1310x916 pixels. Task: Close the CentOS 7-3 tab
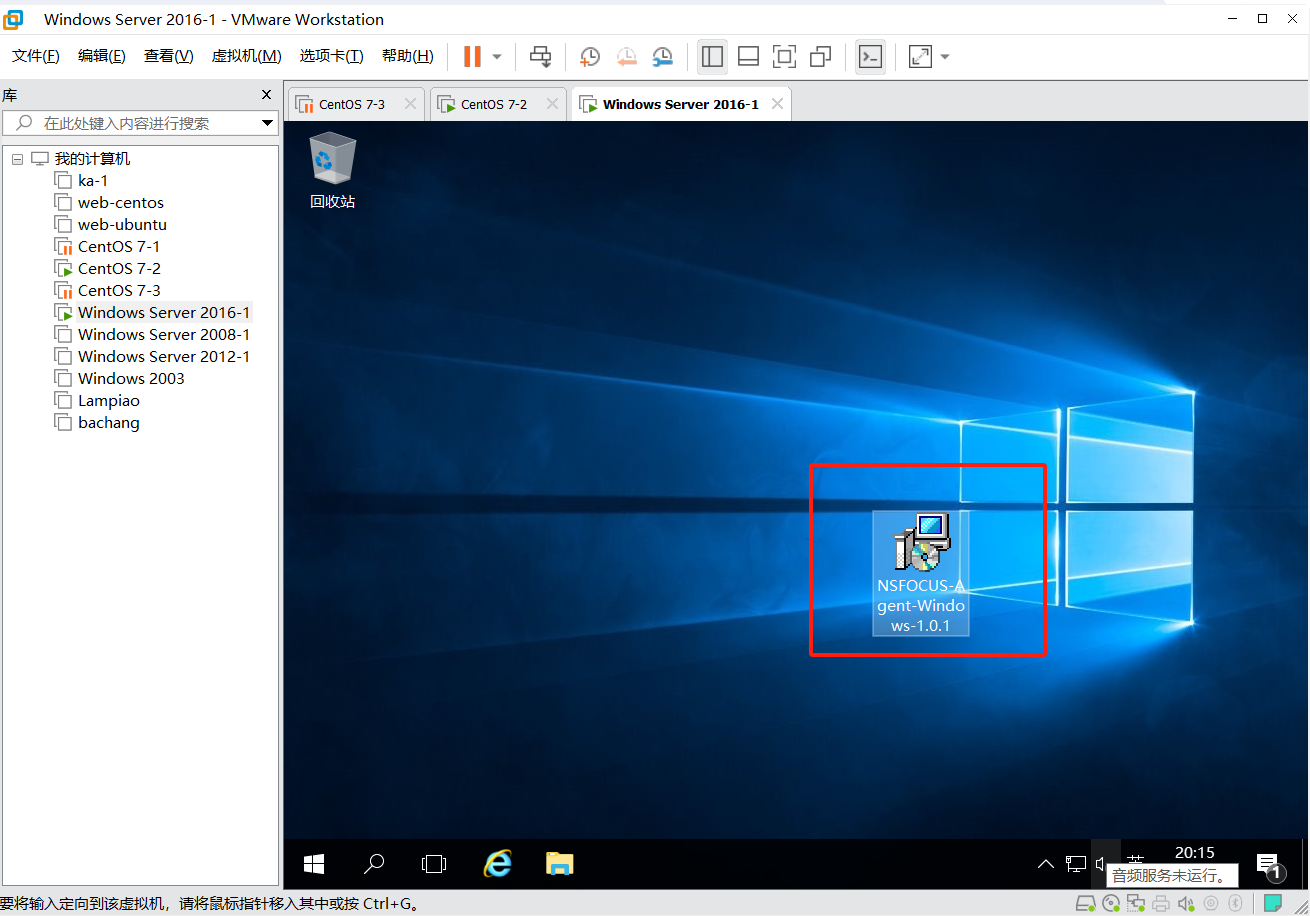[408, 104]
